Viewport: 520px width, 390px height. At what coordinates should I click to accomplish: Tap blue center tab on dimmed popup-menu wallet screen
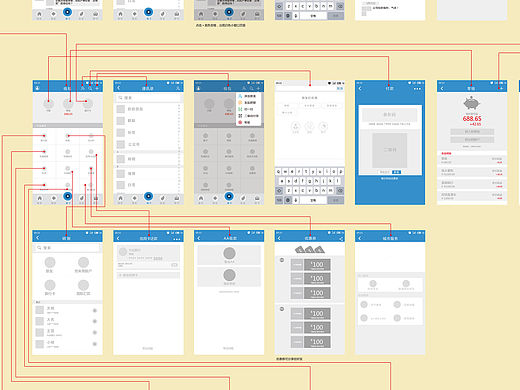229,196
